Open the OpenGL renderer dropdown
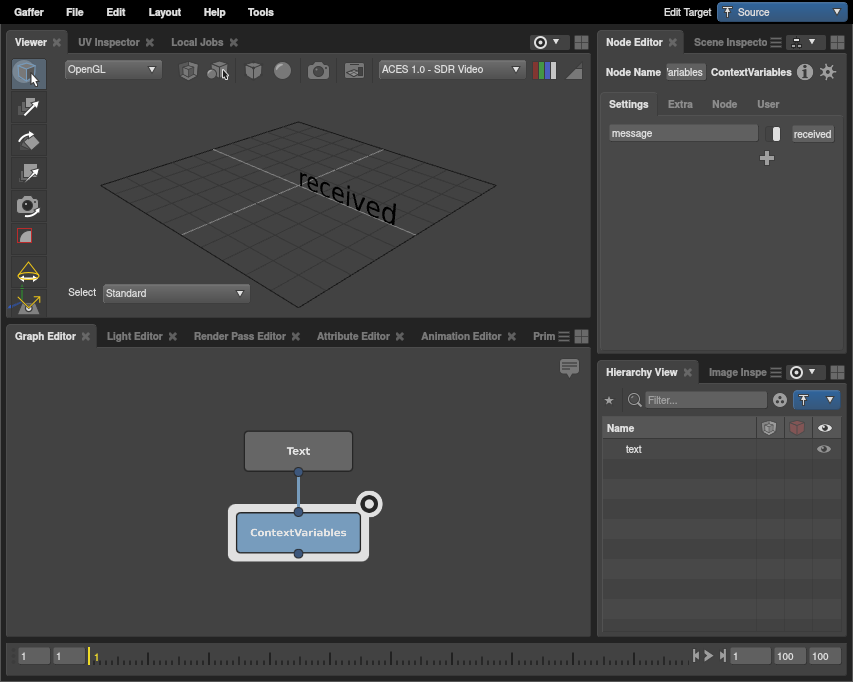The image size is (853, 682). click(x=112, y=70)
